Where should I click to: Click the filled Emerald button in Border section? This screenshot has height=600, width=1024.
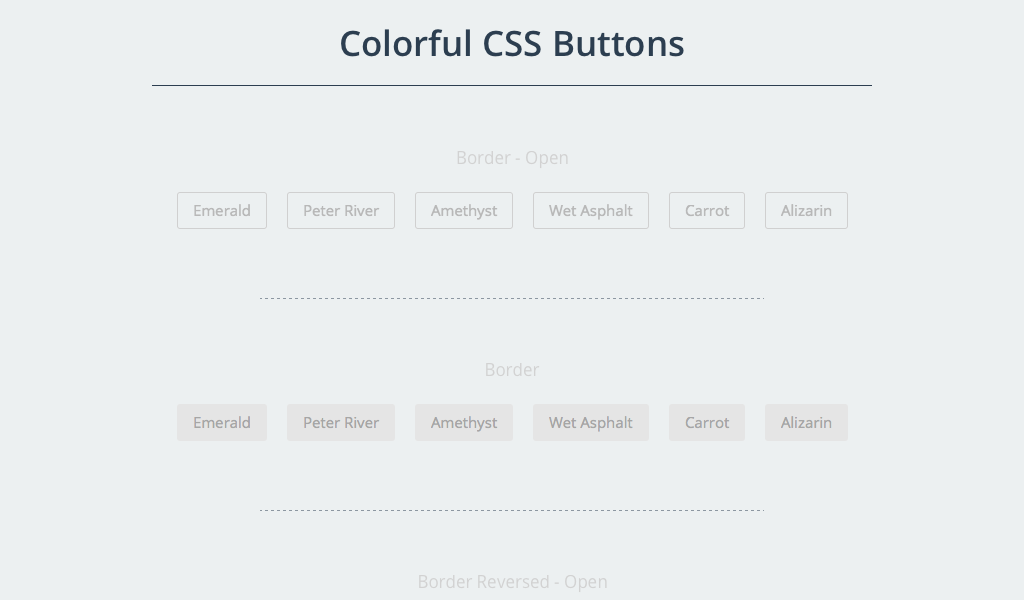[x=222, y=423]
